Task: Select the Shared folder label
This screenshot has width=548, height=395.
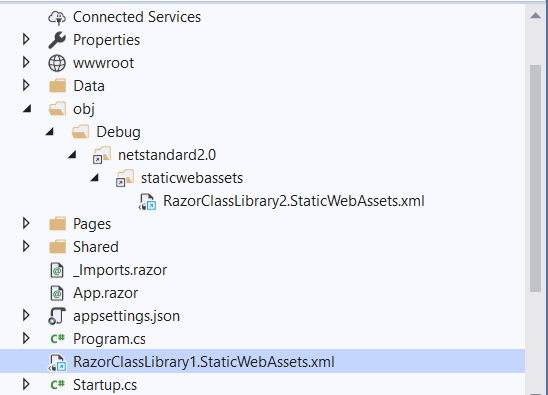Action: coord(96,247)
